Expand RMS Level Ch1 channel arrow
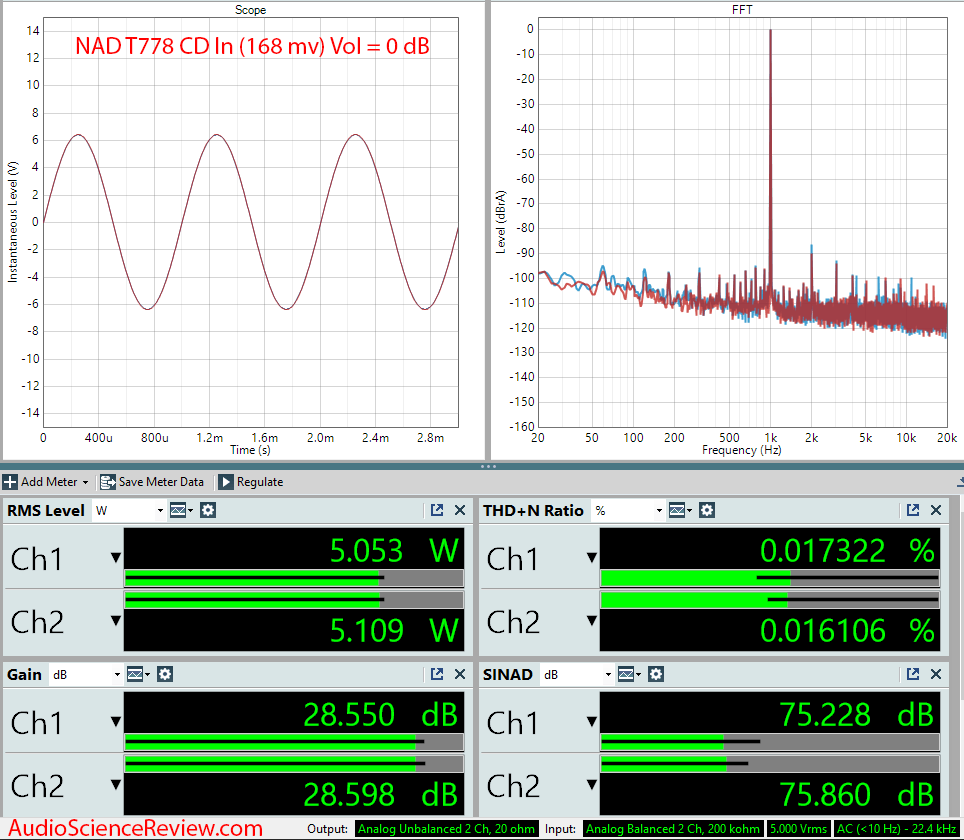Viewport: 964px width, 840px height. click(116, 558)
